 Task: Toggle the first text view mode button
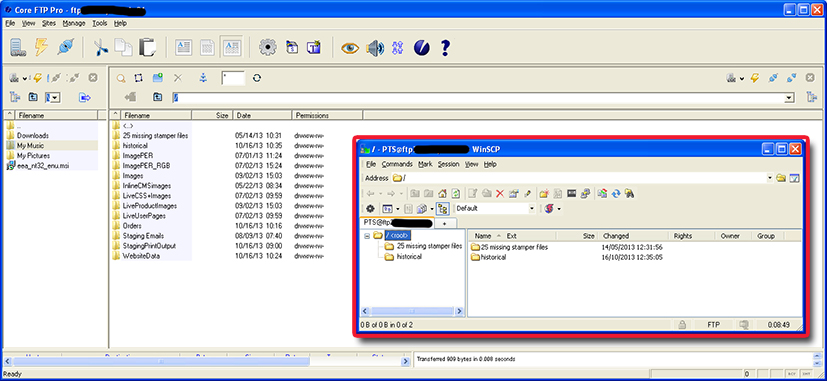click(x=184, y=47)
